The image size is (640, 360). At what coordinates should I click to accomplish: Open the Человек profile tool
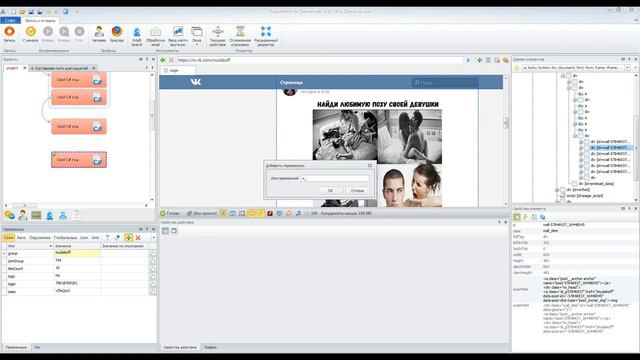pyautogui.click(x=99, y=34)
